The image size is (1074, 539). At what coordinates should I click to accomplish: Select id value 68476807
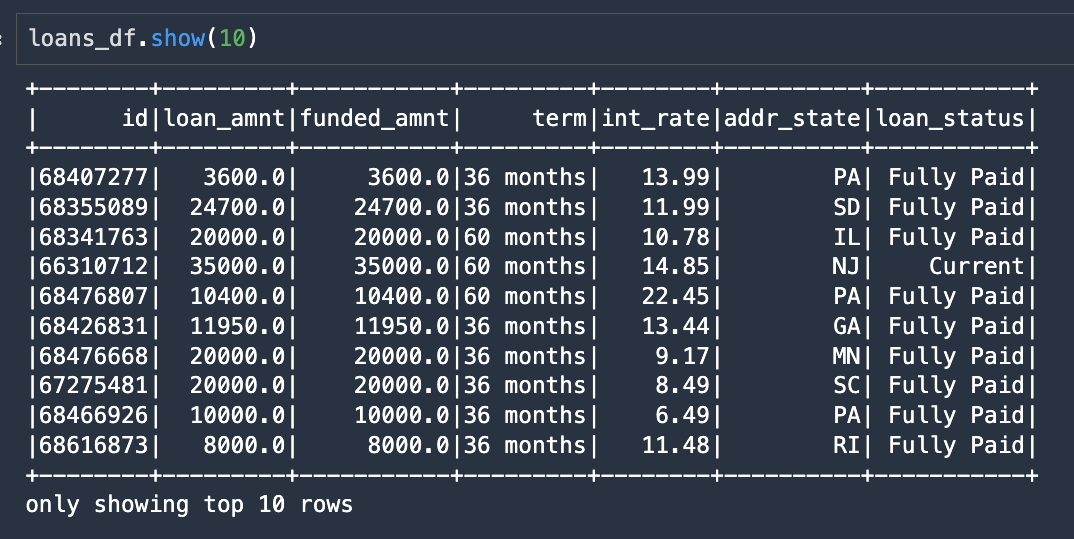(93, 296)
